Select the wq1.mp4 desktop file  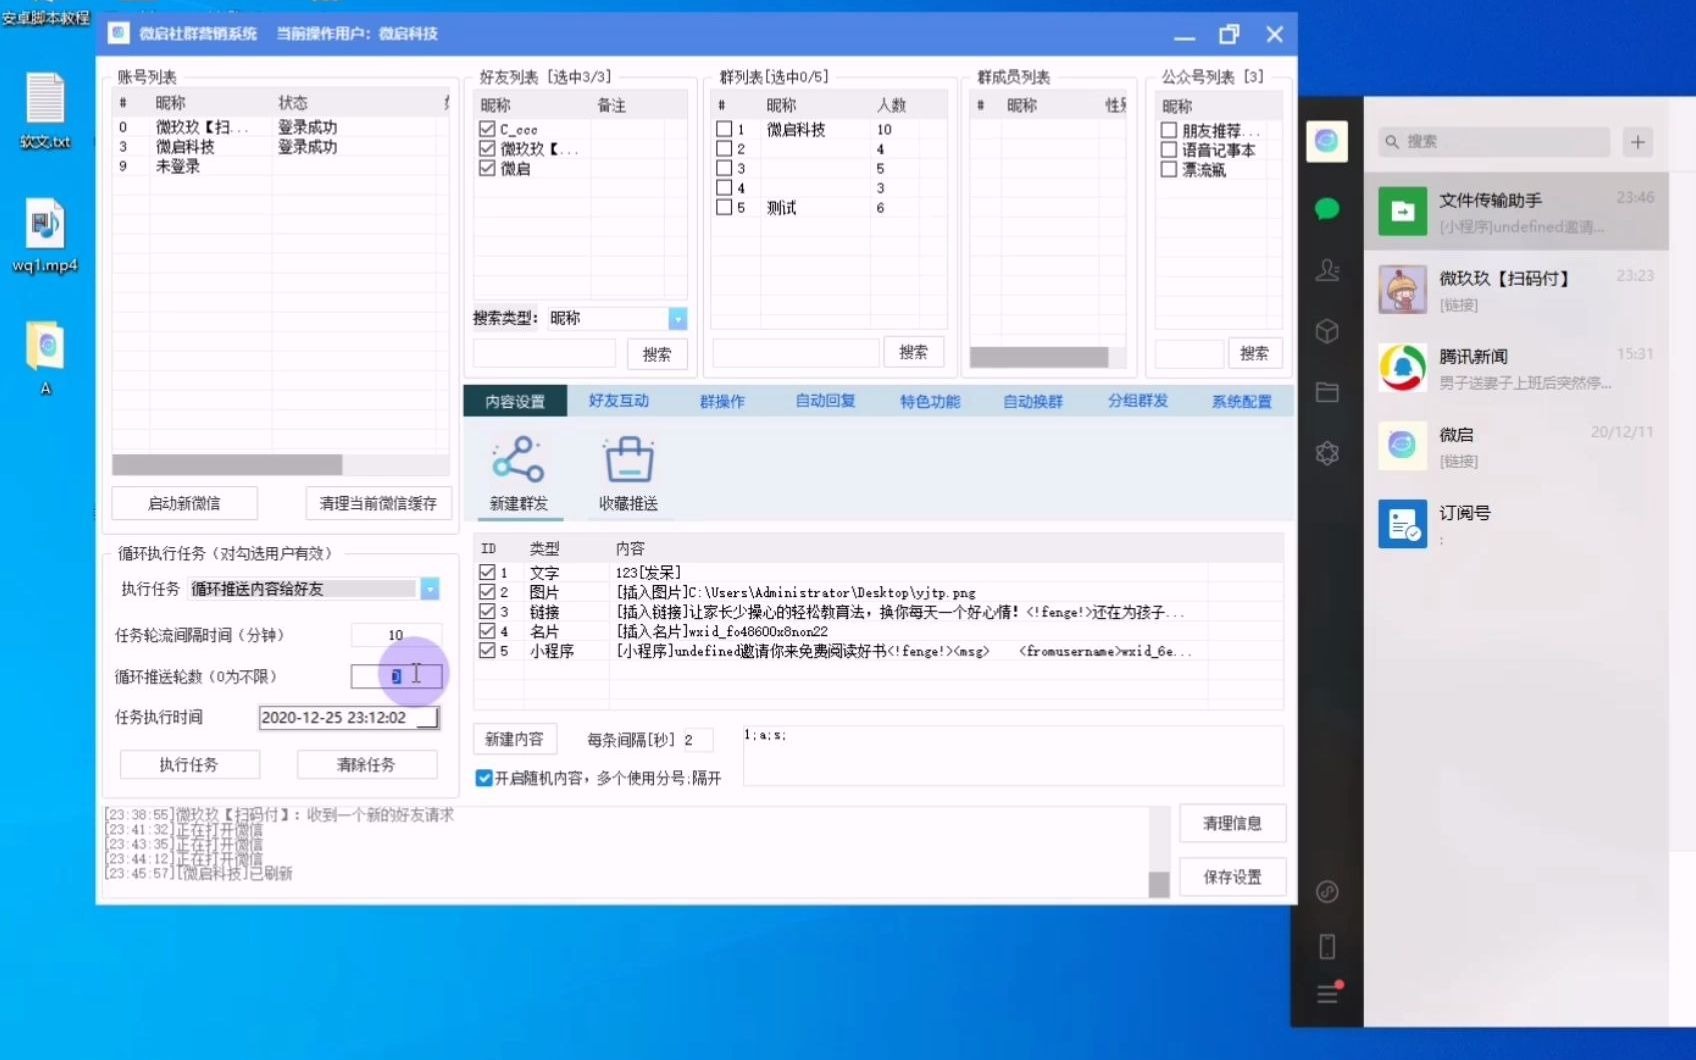click(x=45, y=236)
